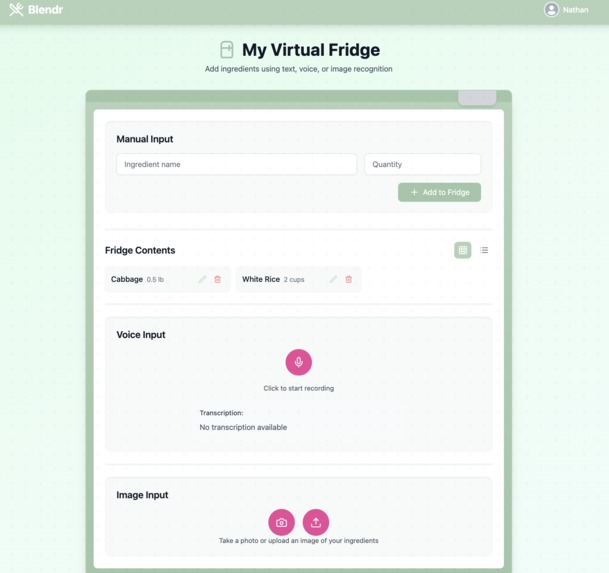Click the 'Voice Input' heading

141,335
